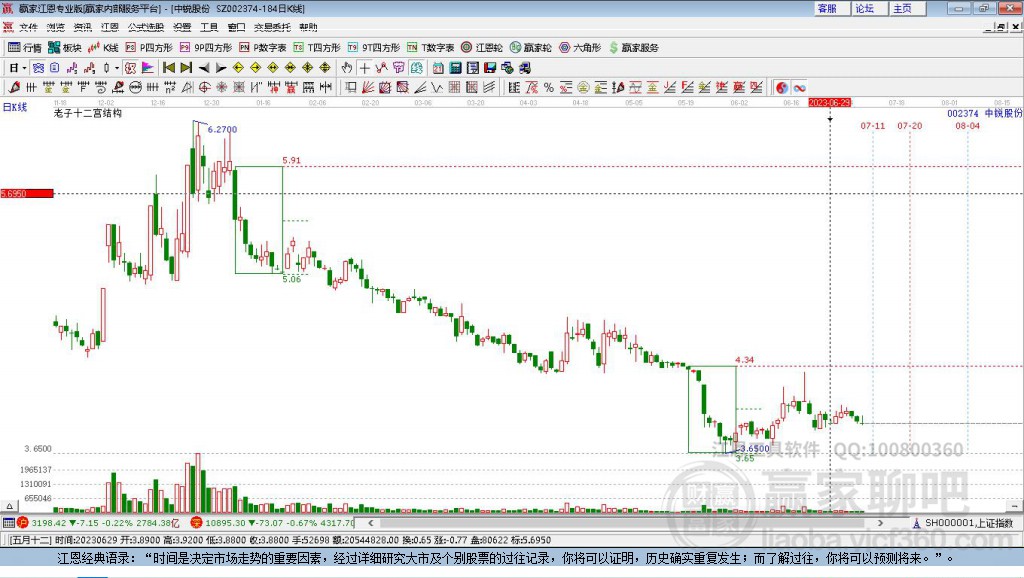This screenshot has height=578, width=1024.
Task: Open the 江恩轮 Gann wheel
Action: [x=482, y=48]
